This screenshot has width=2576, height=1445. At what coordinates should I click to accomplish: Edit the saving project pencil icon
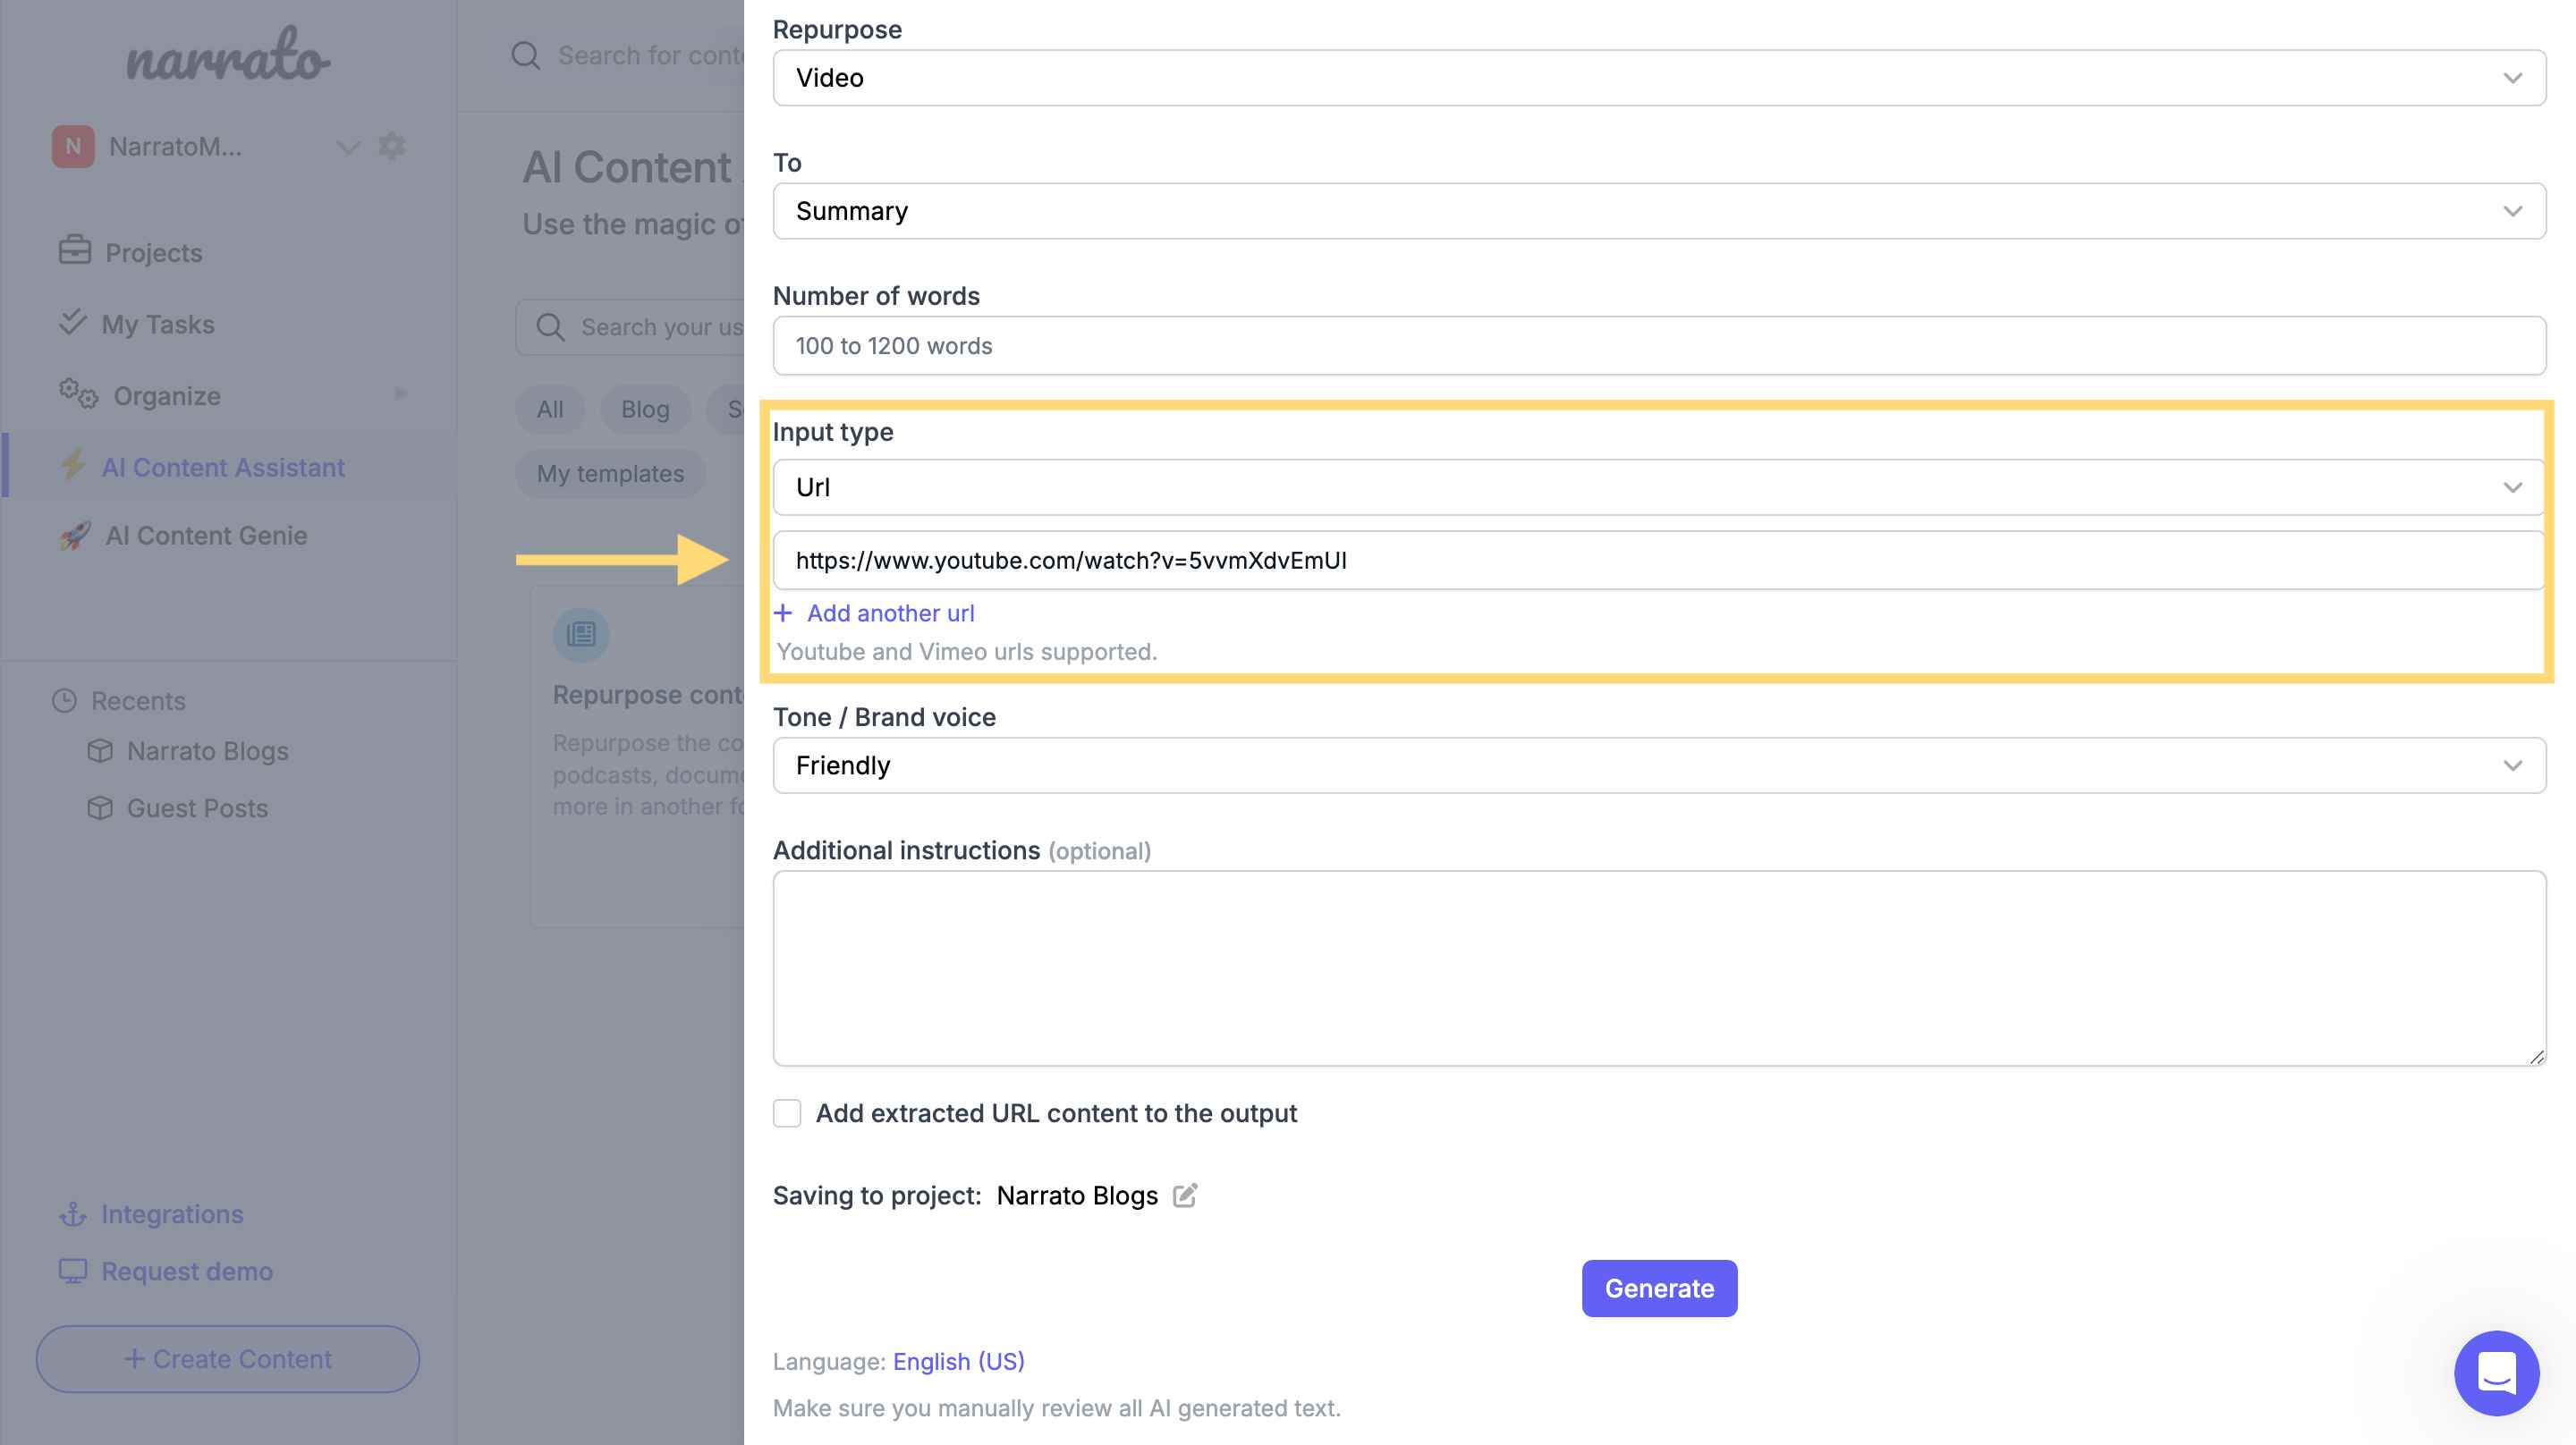1185,1195
